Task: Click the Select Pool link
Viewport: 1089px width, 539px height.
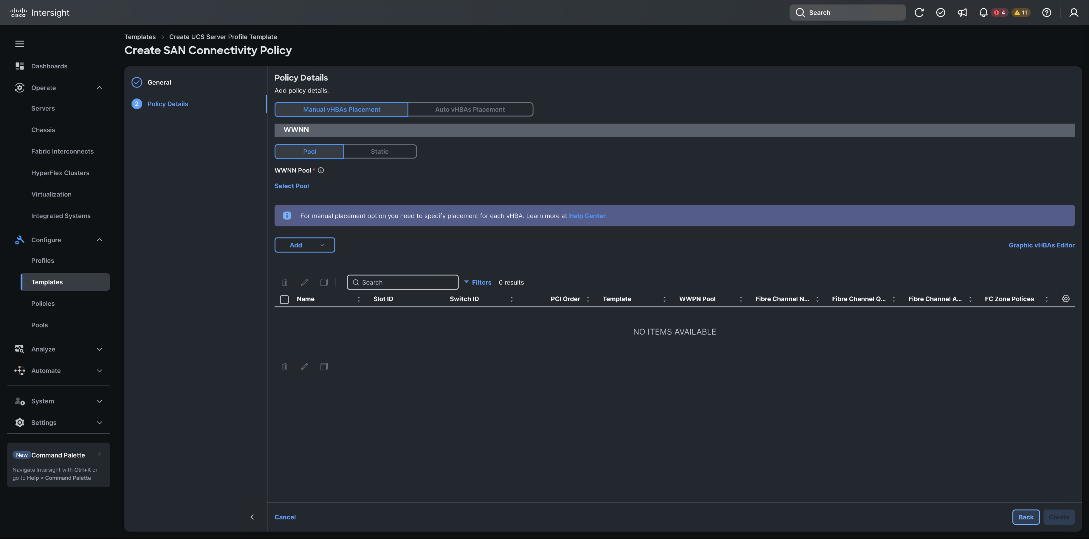Action: coord(292,186)
